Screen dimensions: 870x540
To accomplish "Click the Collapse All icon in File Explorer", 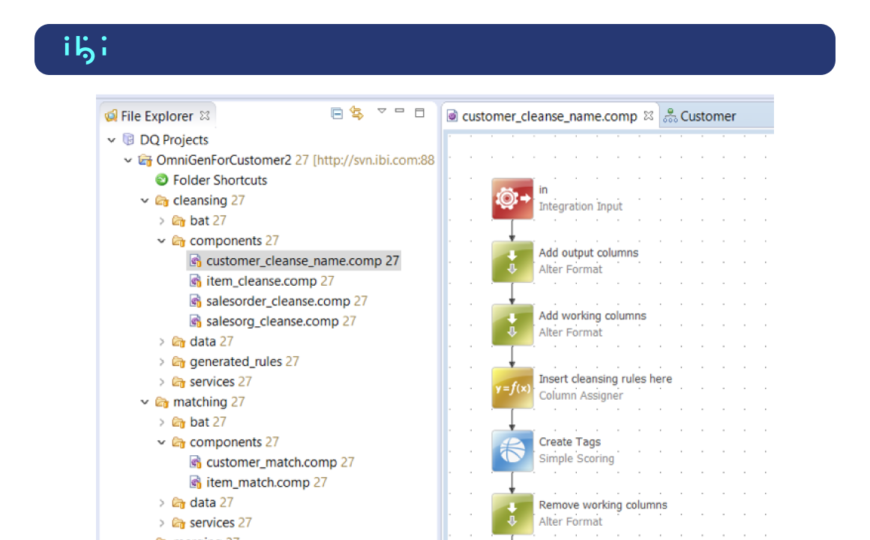I will coord(337,113).
